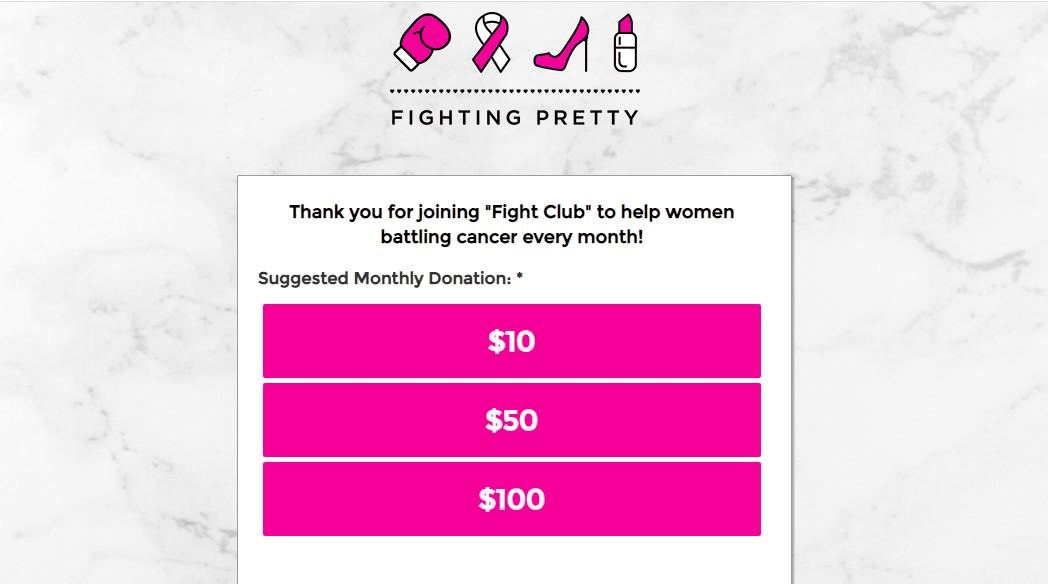Screen dimensions: 1048x584
Task: Click the pink high heel shoe icon
Action: pos(560,46)
